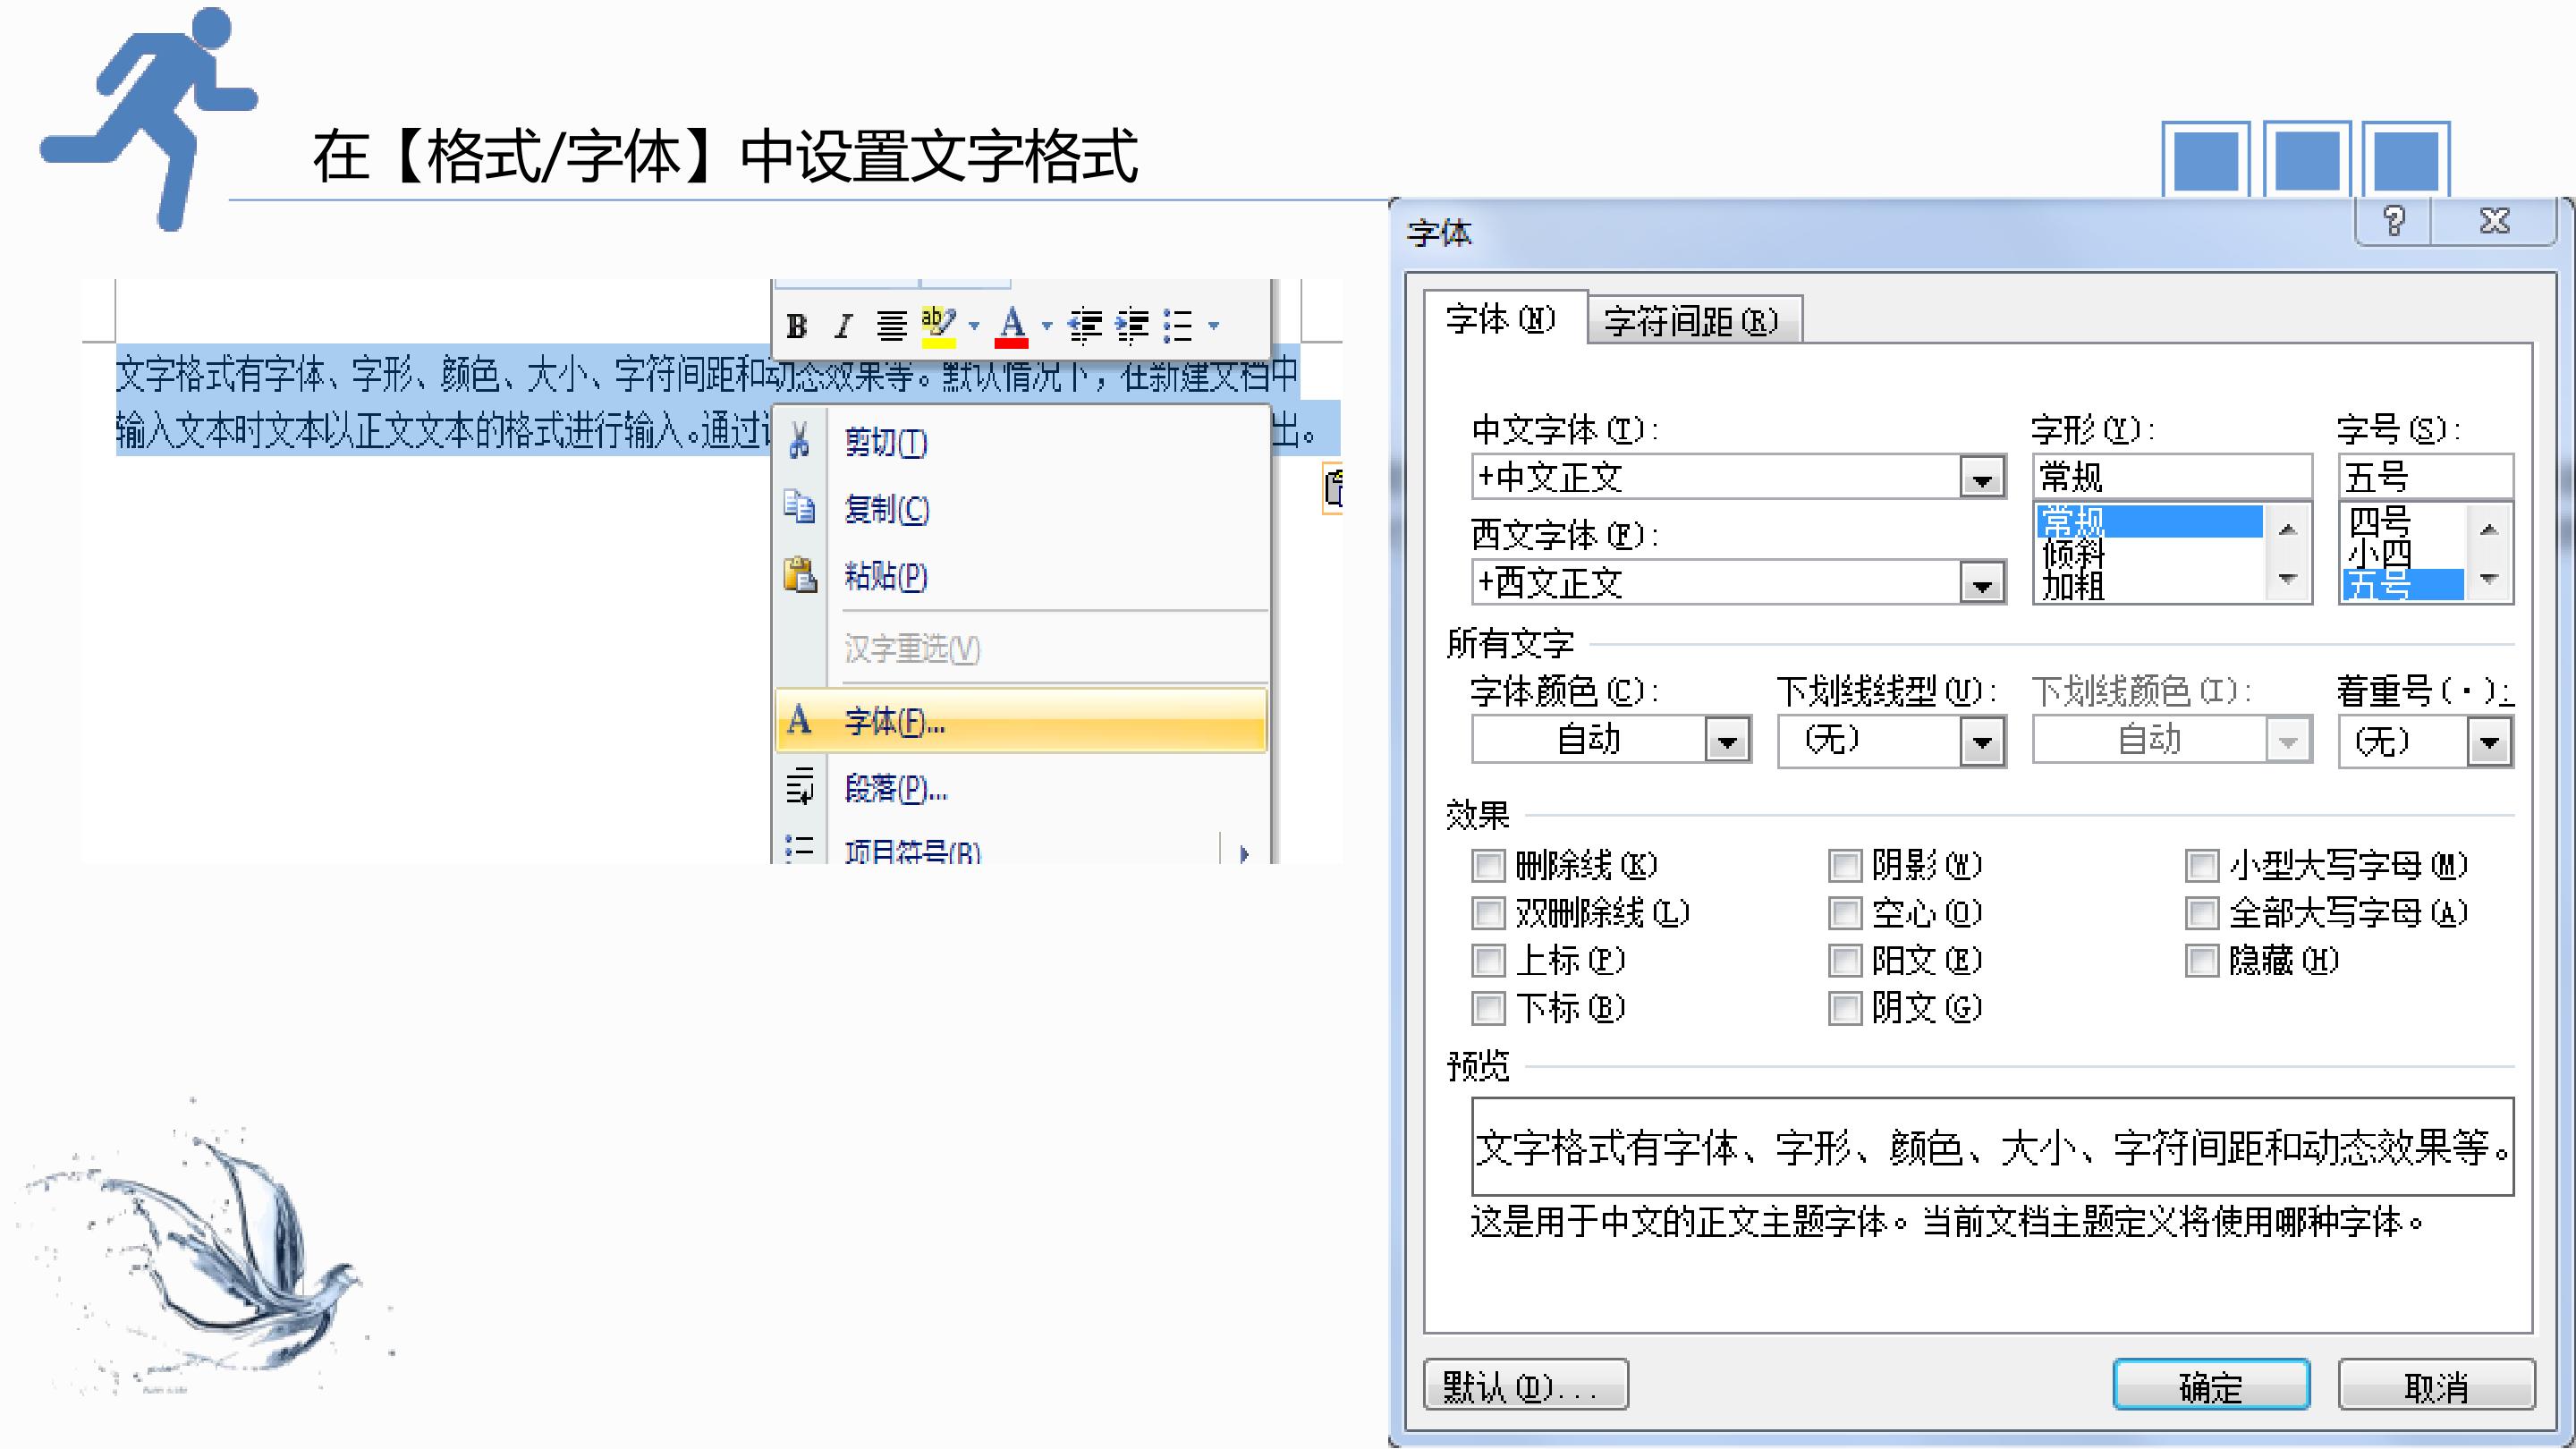Choose Copy (复制) in context menu
The height and width of the screenshot is (1449, 2576).
pyautogui.click(x=1021, y=508)
